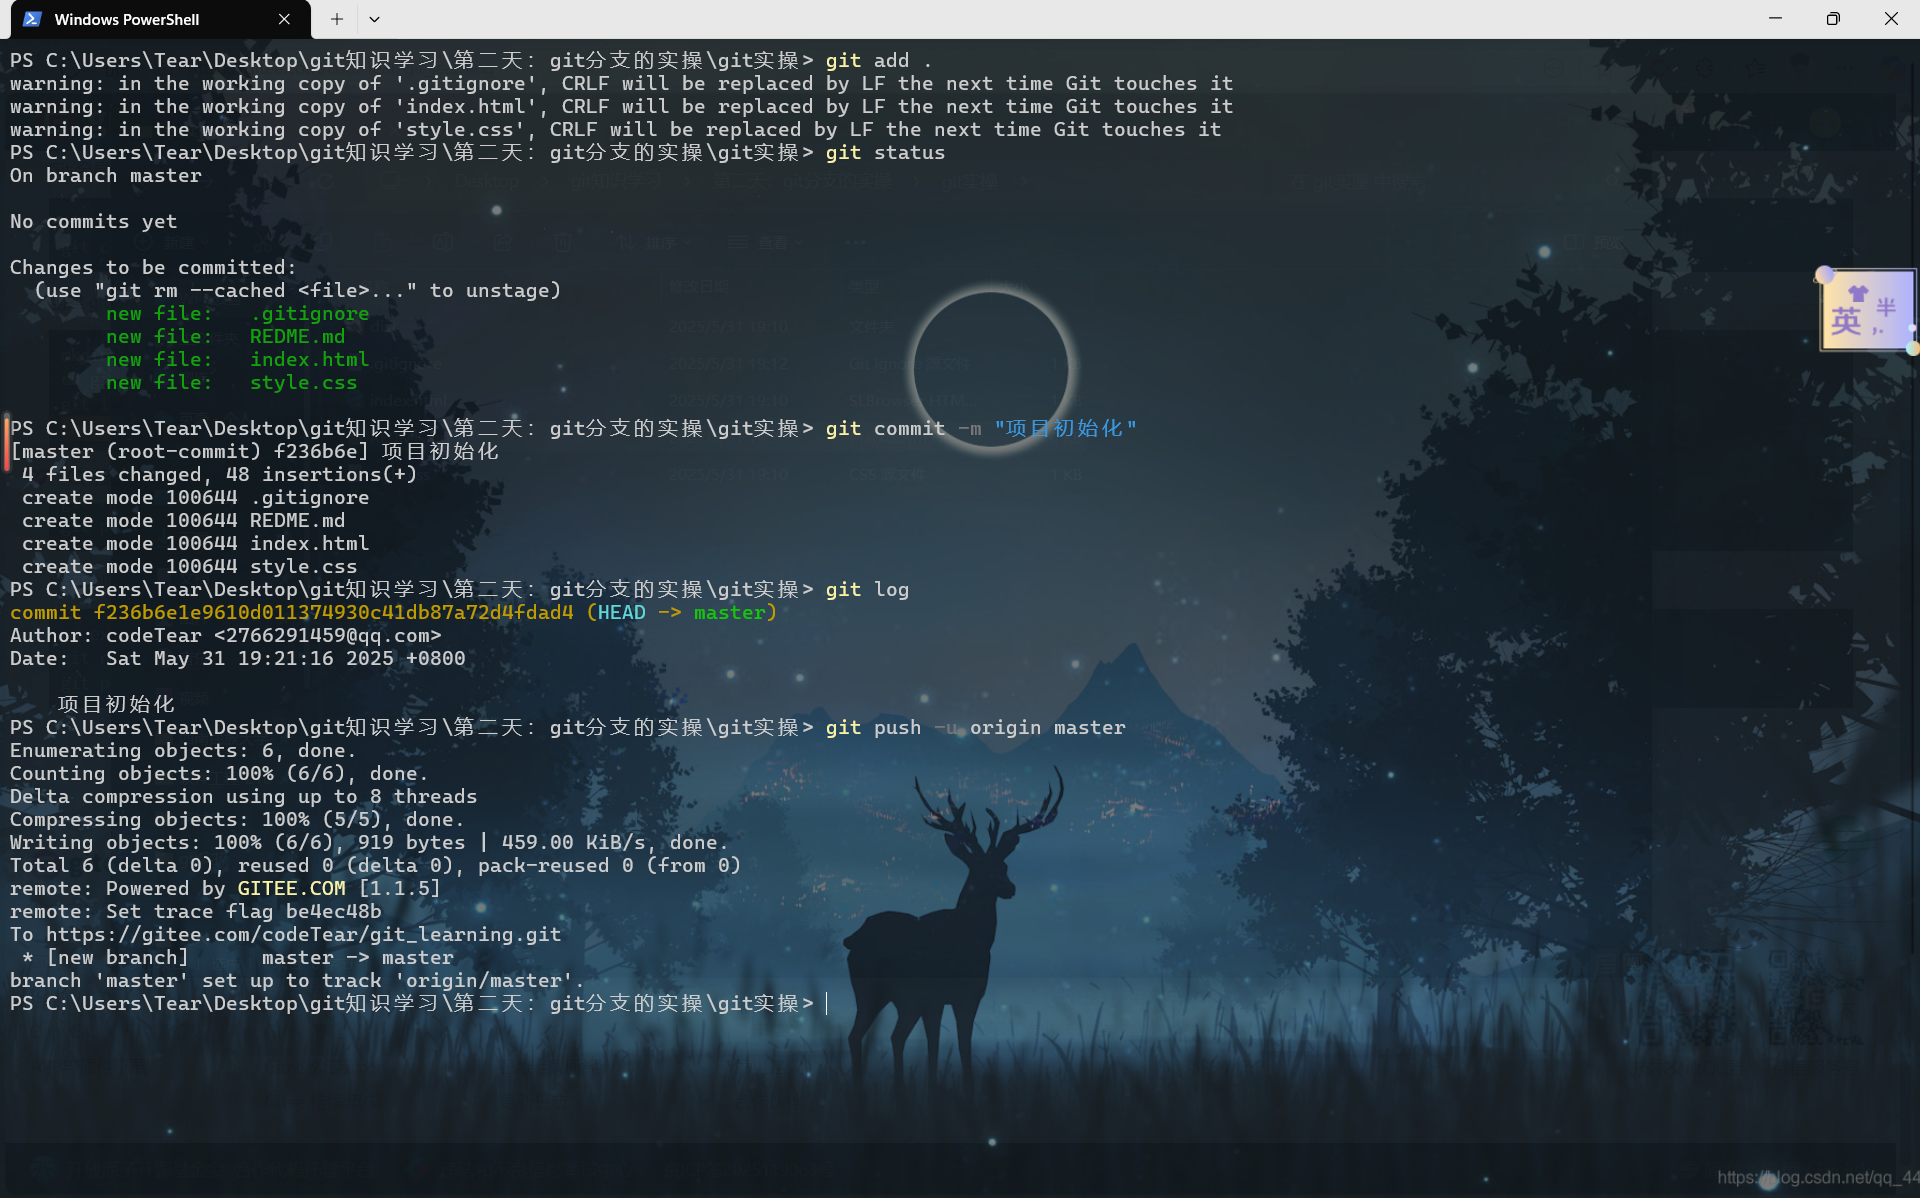Screen dimensions: 1920x1198
Task: Click the empty title bar area
Action: [x=1000, y=19]
